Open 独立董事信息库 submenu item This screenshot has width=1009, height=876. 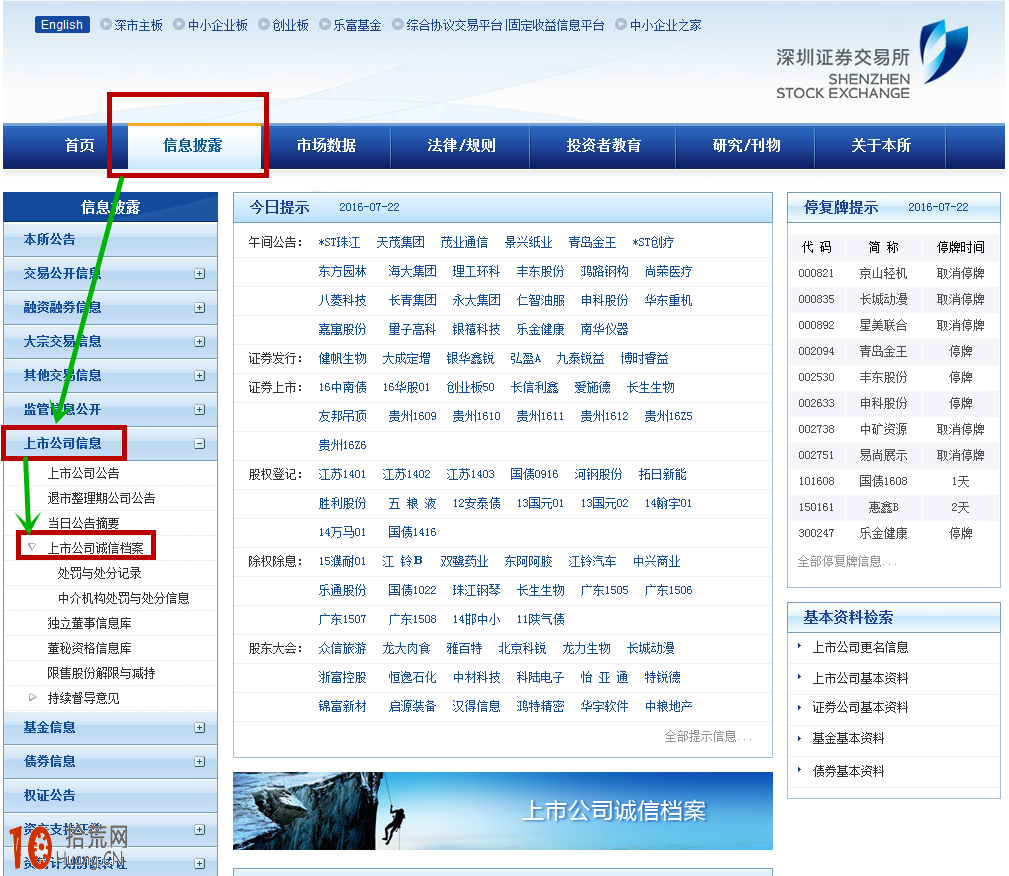(89, 623)
